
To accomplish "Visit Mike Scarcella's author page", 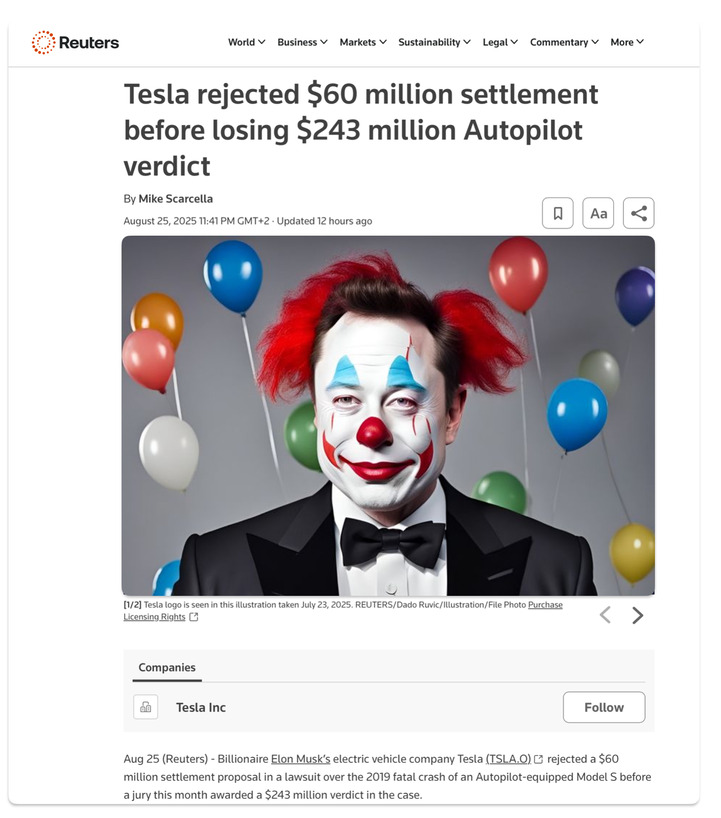I will [x=176, y=198].
